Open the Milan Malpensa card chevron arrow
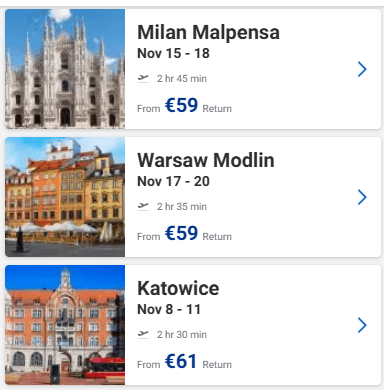The width and height of the screenshot is (384, 390). coord(362,69)
